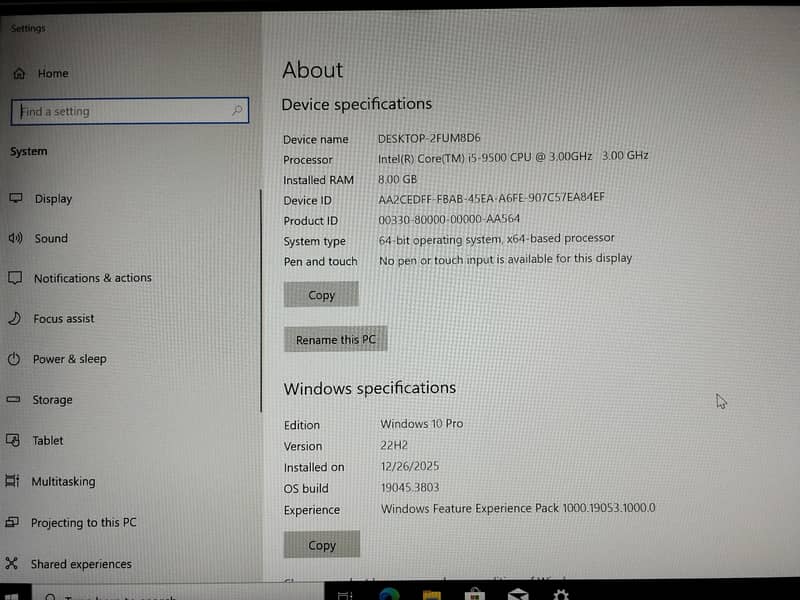Image resolution: width=800 pixels, height=600 pixels.
Task: Click the Find a setting search box
Action: (130, 111)
